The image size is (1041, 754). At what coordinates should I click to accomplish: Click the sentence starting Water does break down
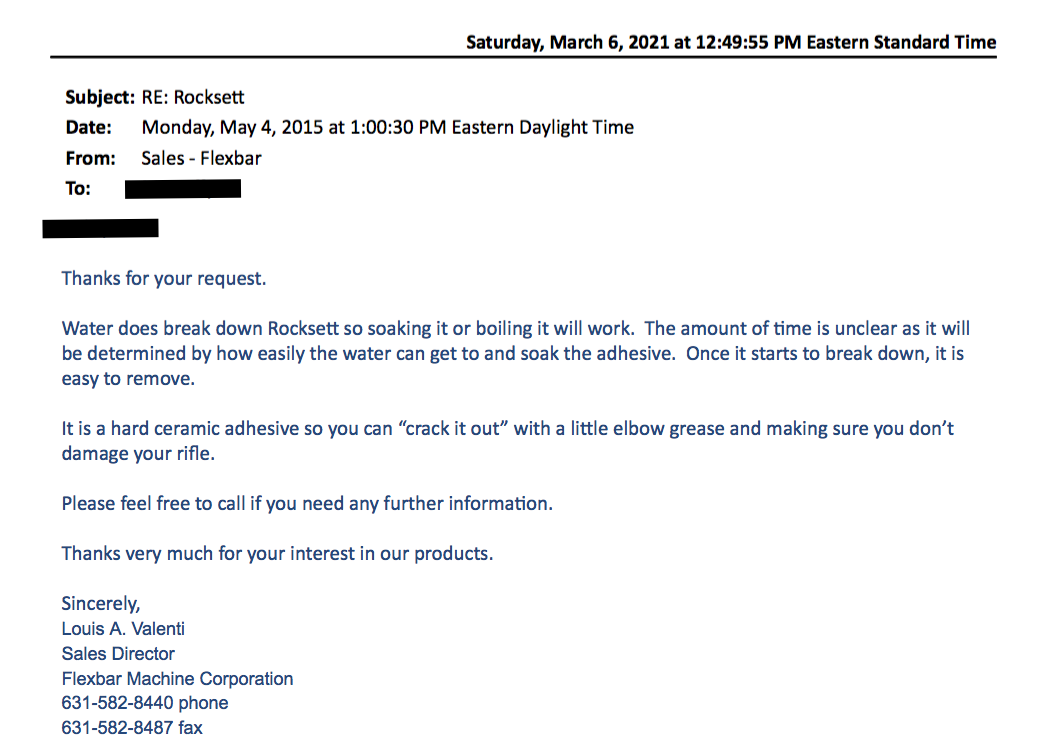pyautogui.click(x=349, y=329)
